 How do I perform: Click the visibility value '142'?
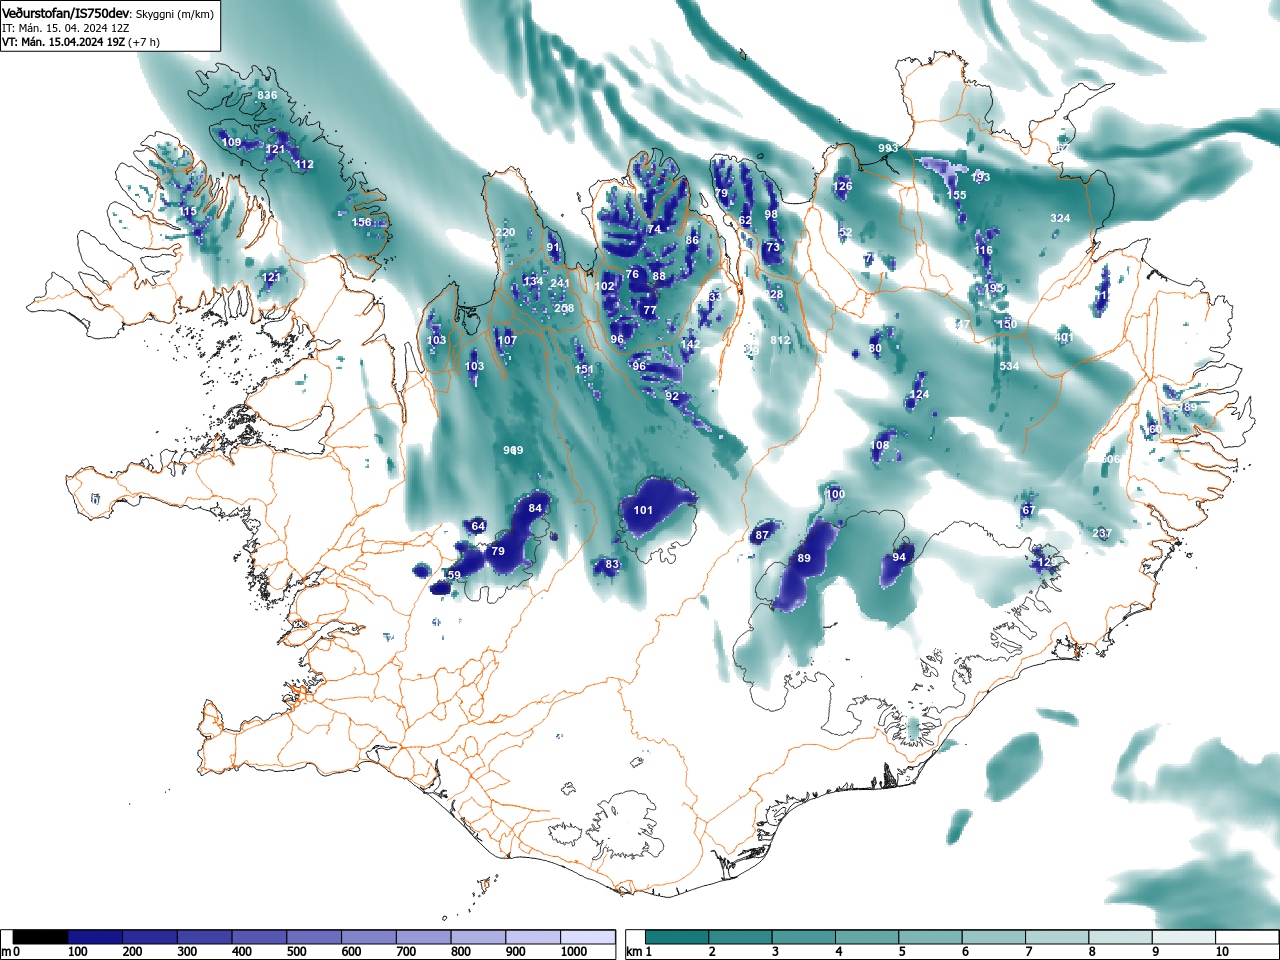(690, 345)
